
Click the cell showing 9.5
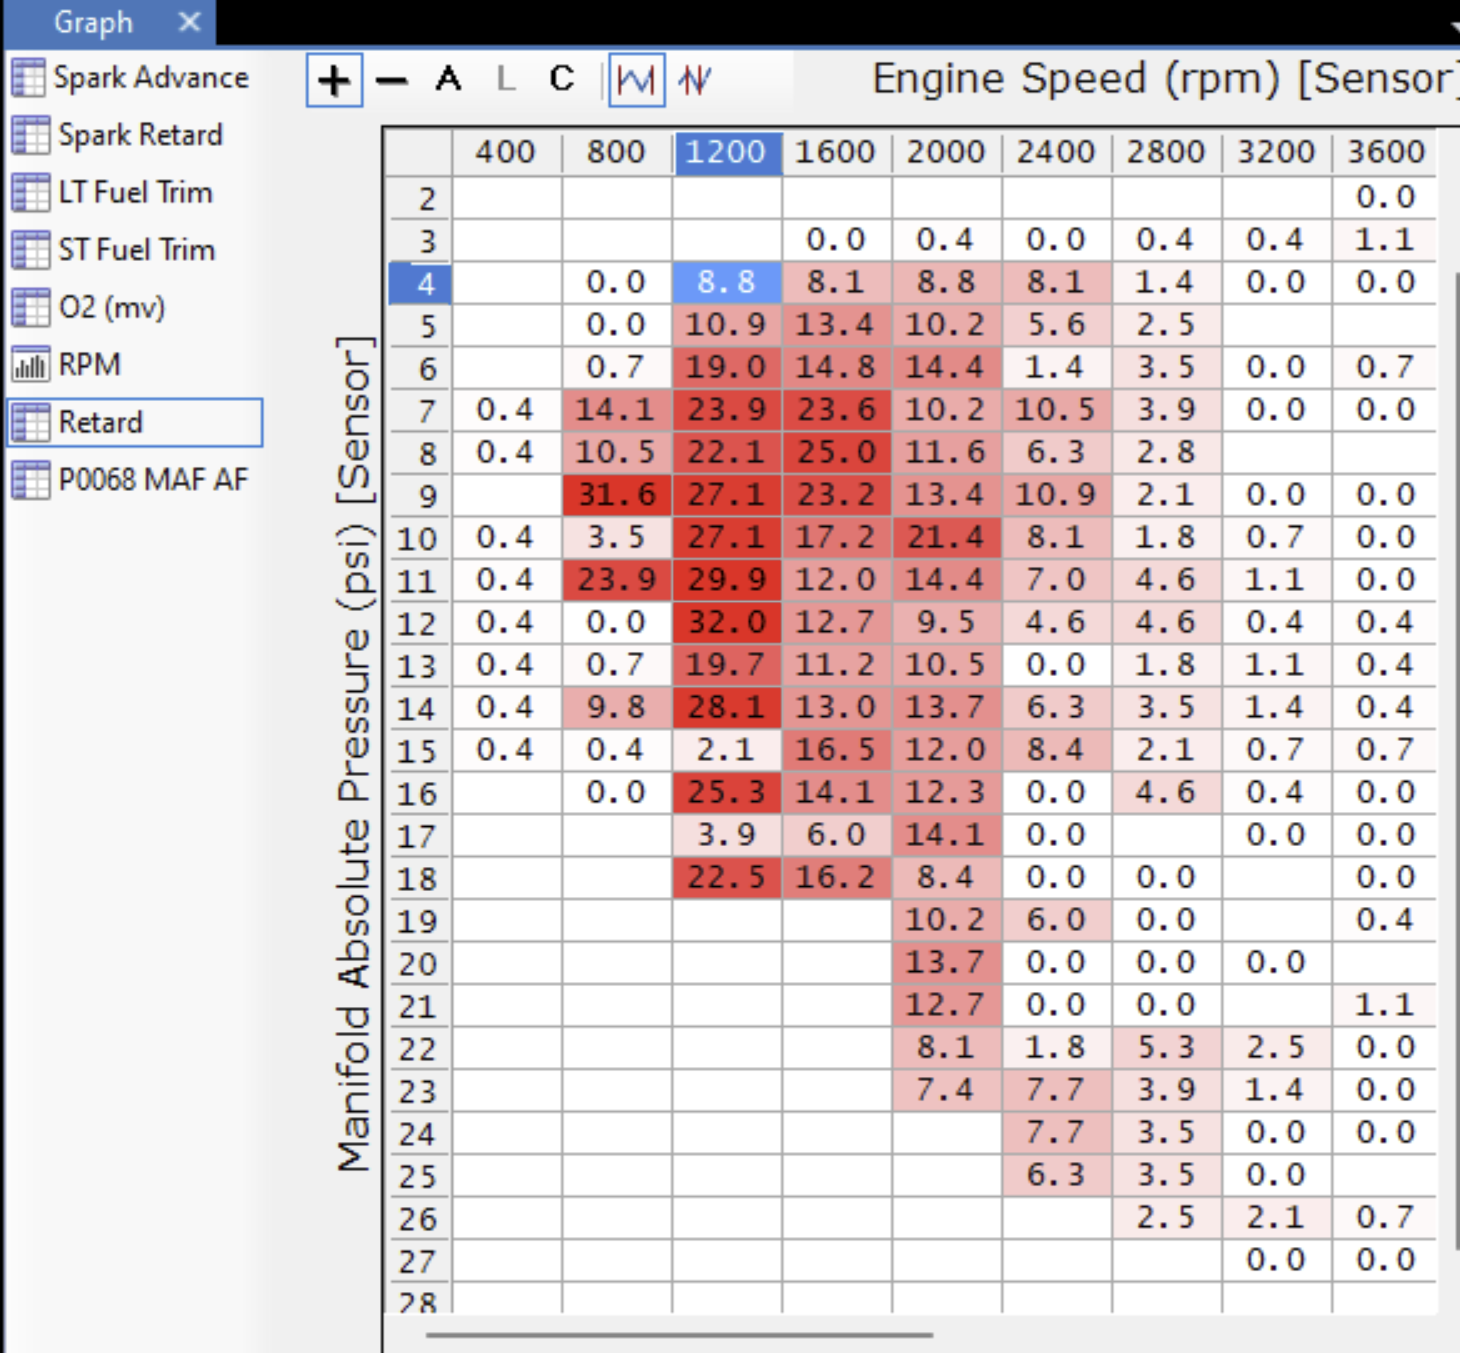pos(947,622)
